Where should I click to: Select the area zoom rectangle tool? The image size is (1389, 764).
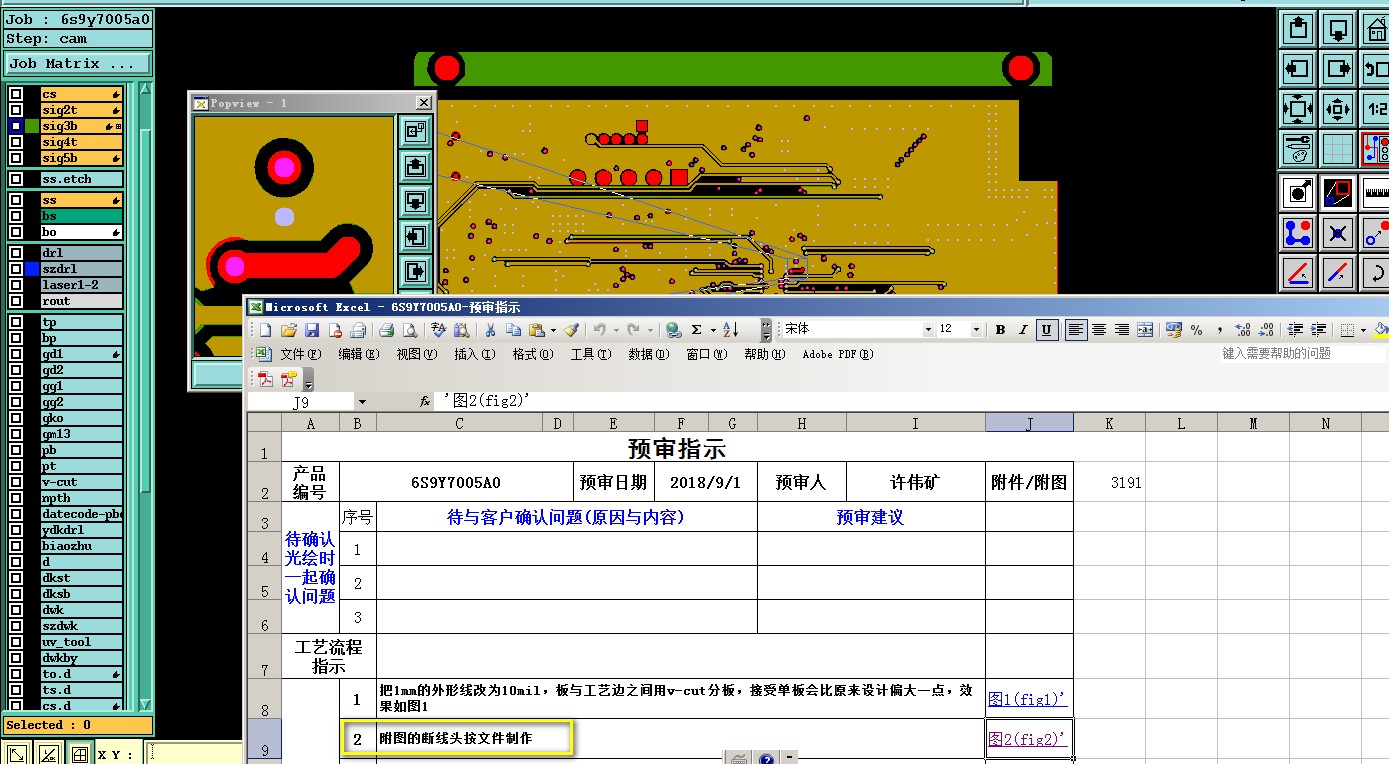[1338, 192]
